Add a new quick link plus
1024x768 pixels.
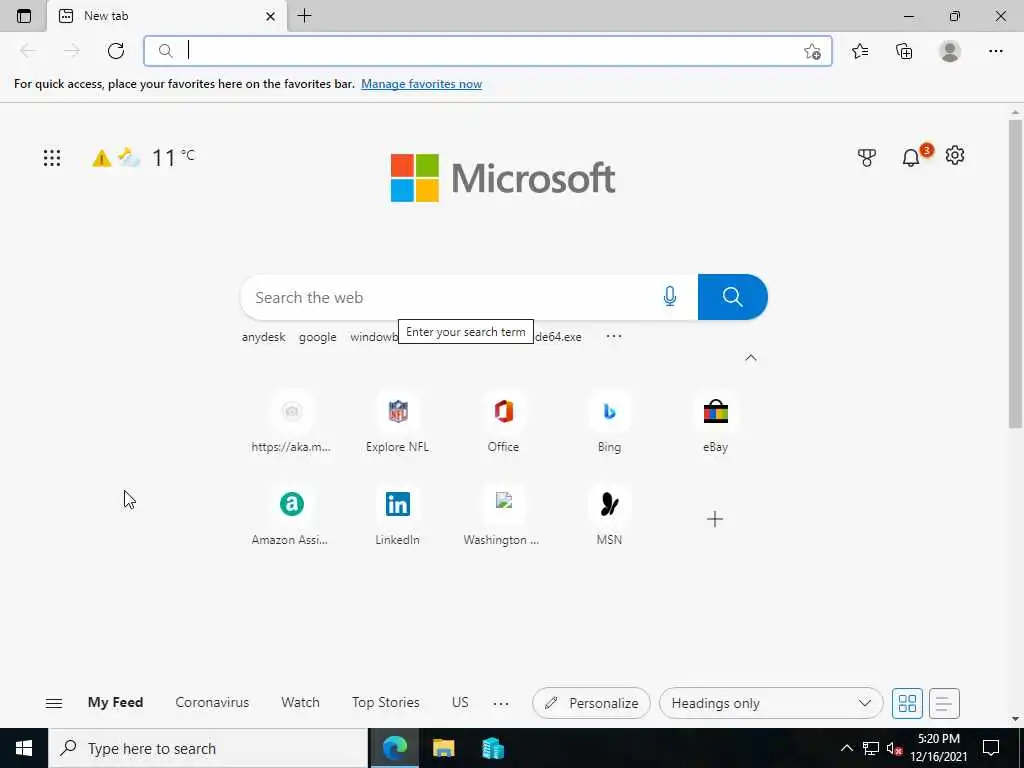[715, 519]
